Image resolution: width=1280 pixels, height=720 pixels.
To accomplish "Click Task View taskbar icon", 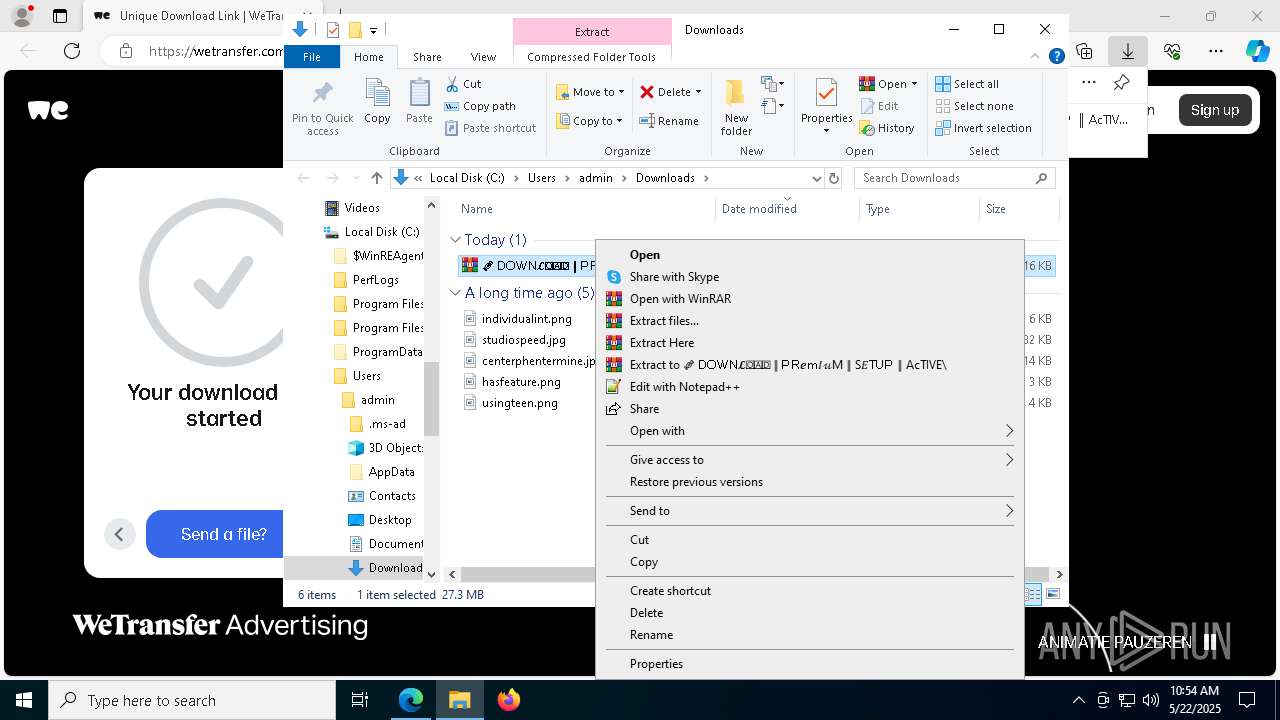I will click(x=360, y=700).
